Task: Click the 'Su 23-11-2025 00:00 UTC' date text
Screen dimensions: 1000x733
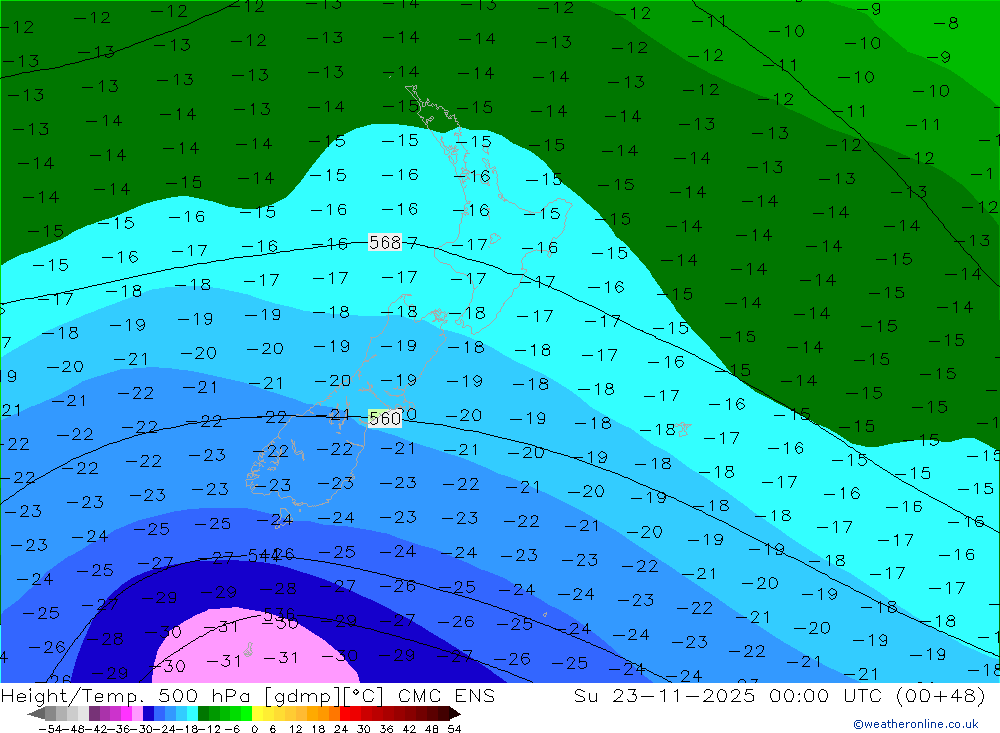Action: [729, 696]
